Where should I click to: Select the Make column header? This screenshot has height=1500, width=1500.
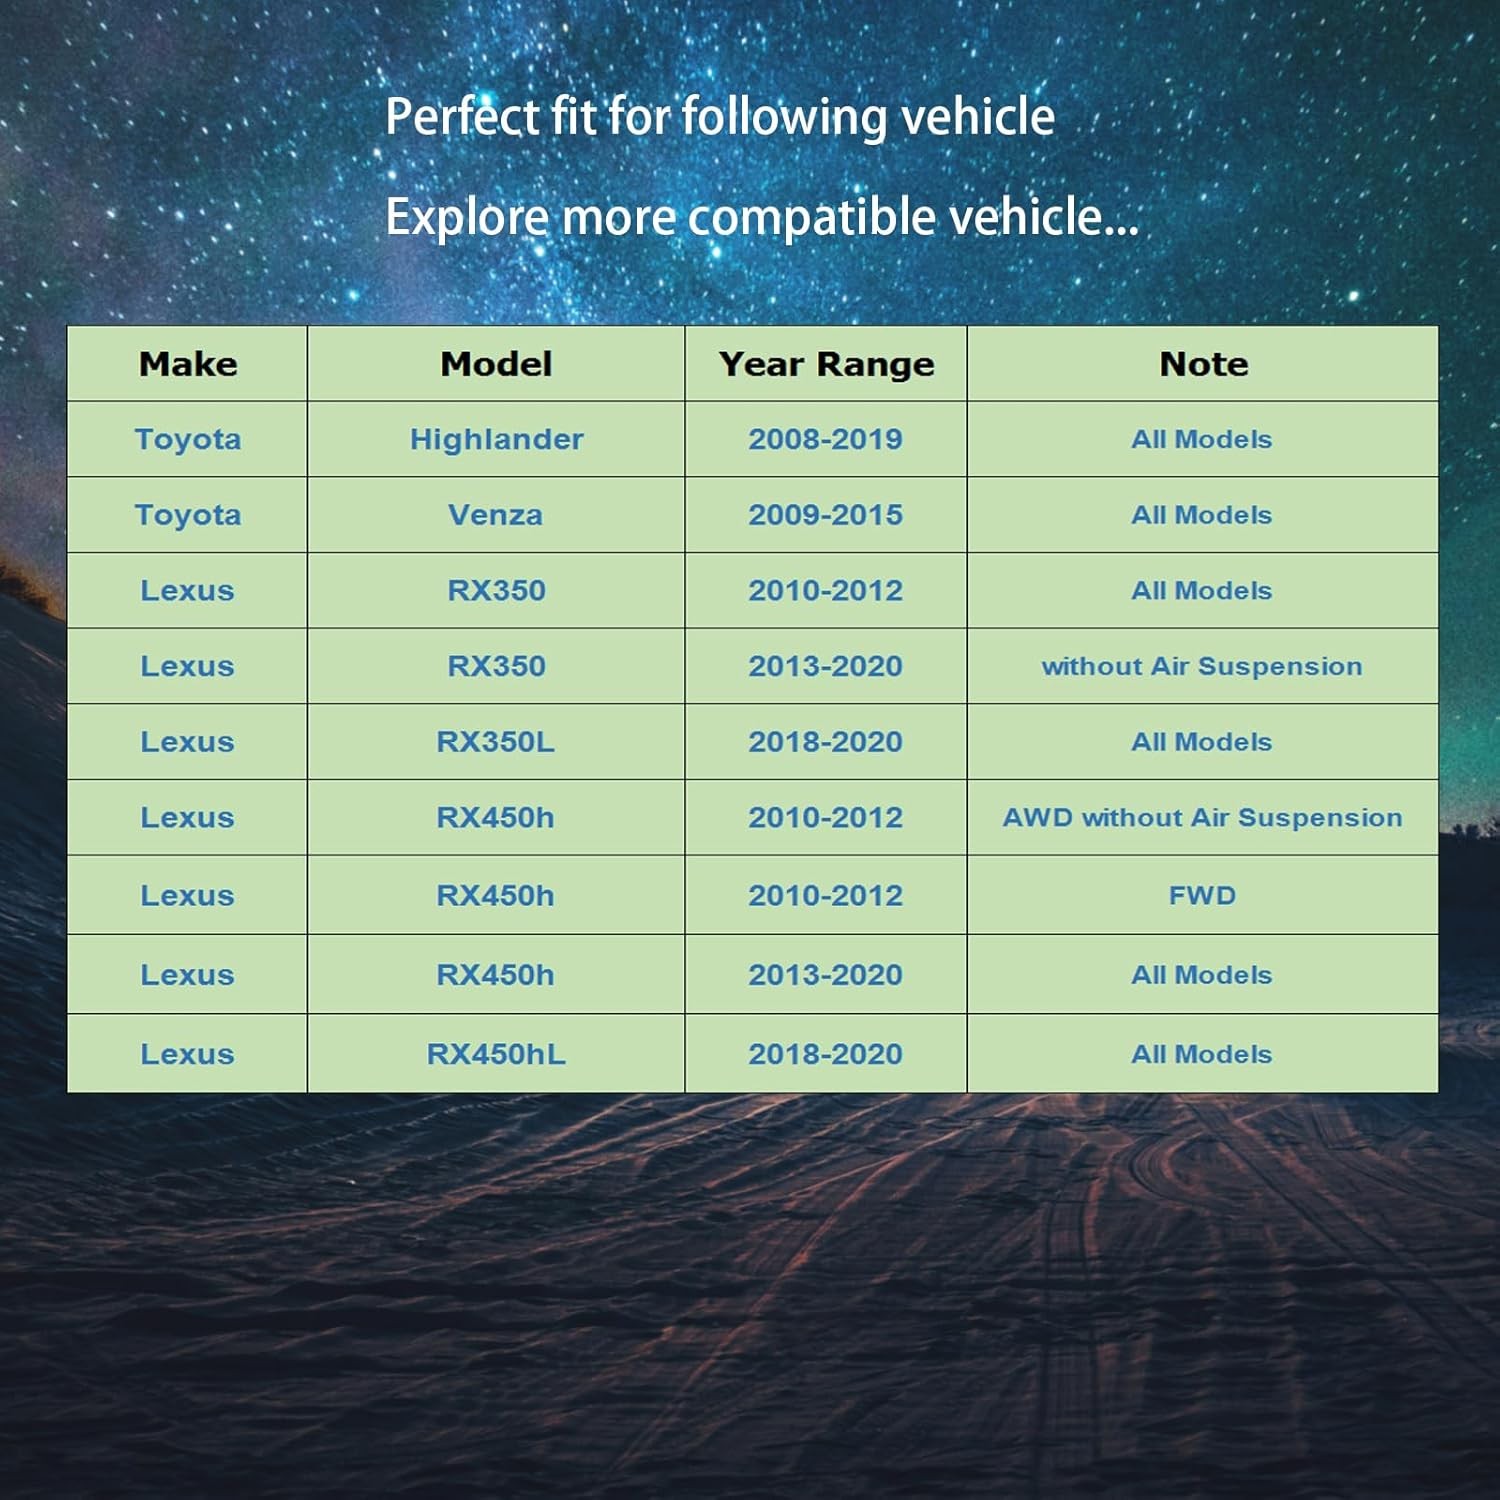click(187, 364)
